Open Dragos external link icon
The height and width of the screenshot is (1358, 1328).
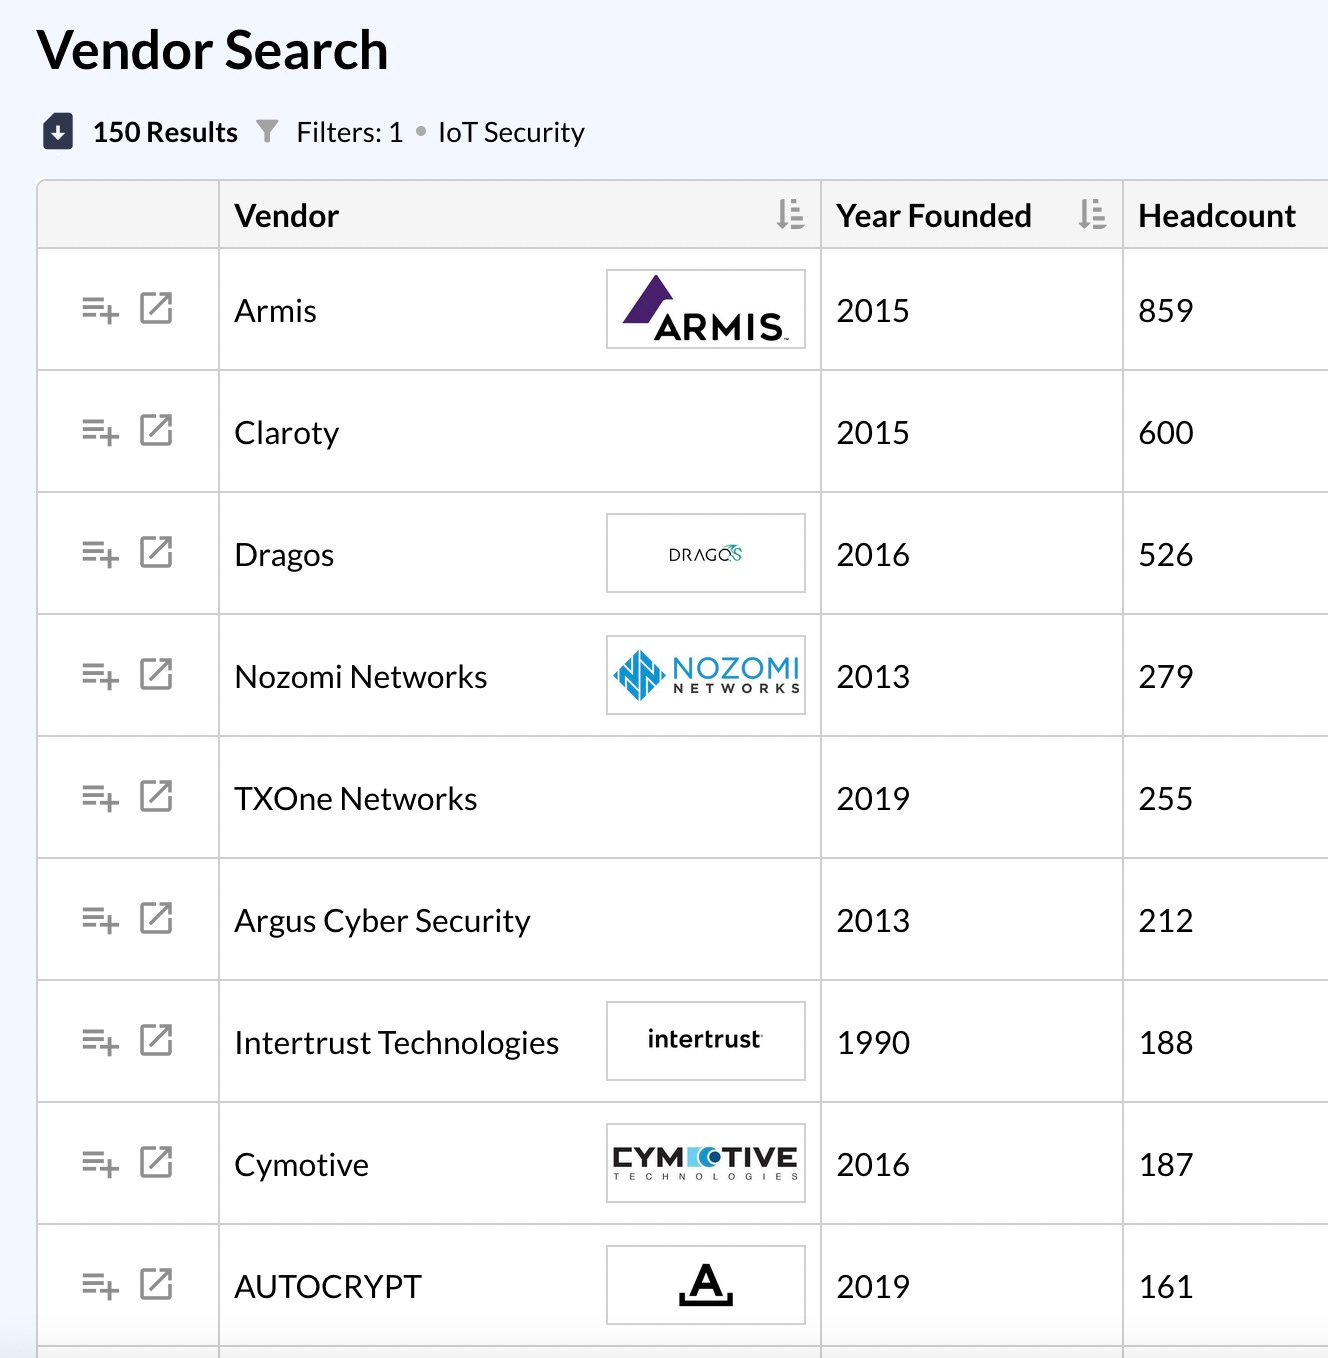156,552
